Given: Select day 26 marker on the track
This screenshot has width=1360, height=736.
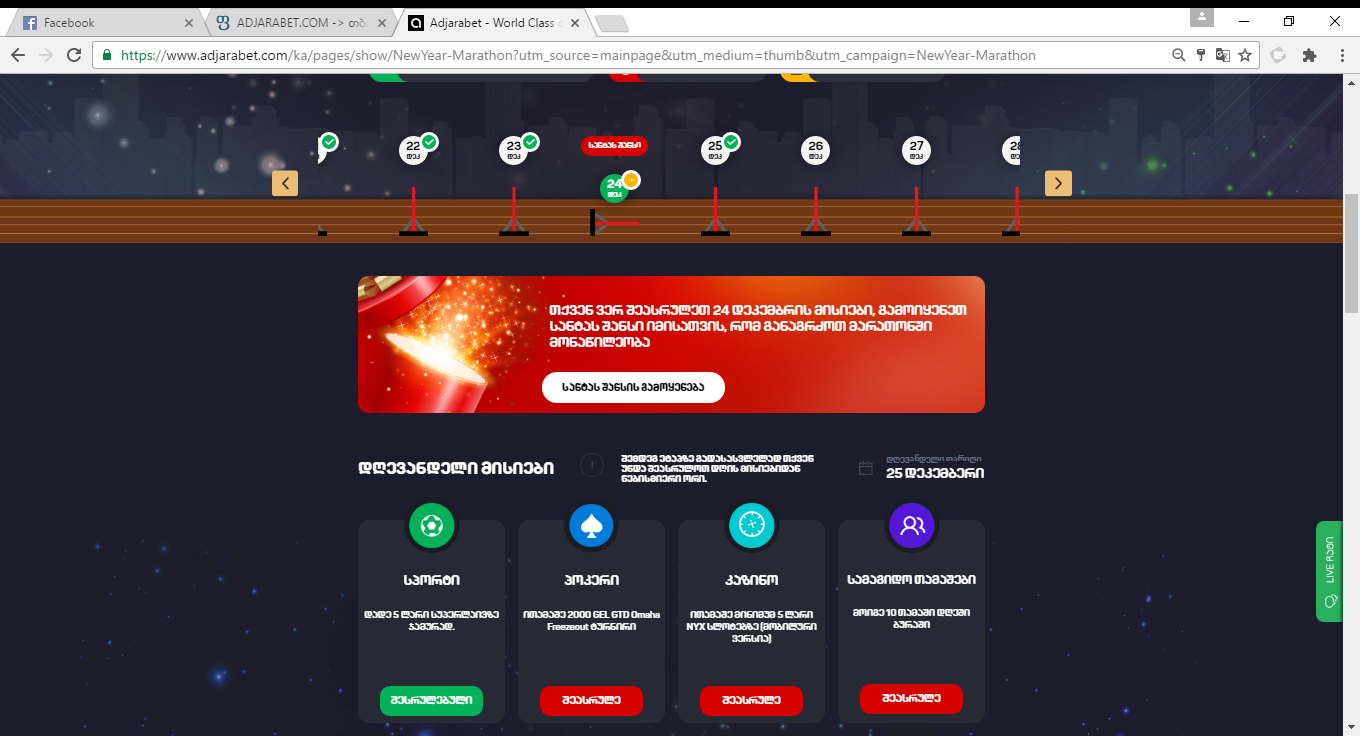Looking at the screenshot, I should (x=816, y=150).
